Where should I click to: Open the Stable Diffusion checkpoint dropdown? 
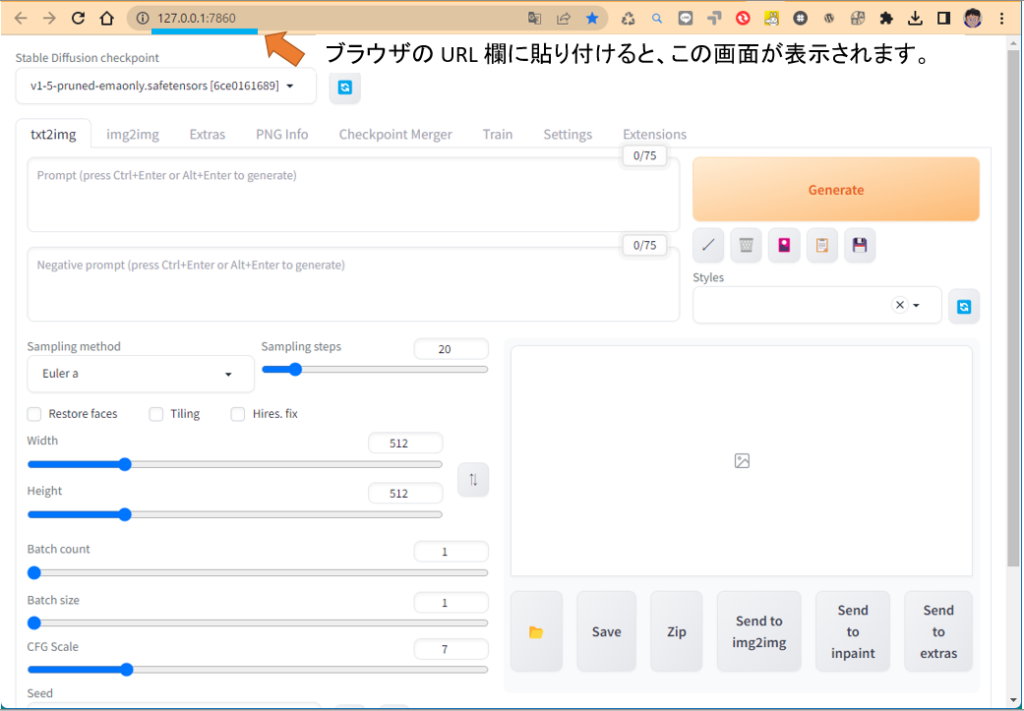point(291,86)
